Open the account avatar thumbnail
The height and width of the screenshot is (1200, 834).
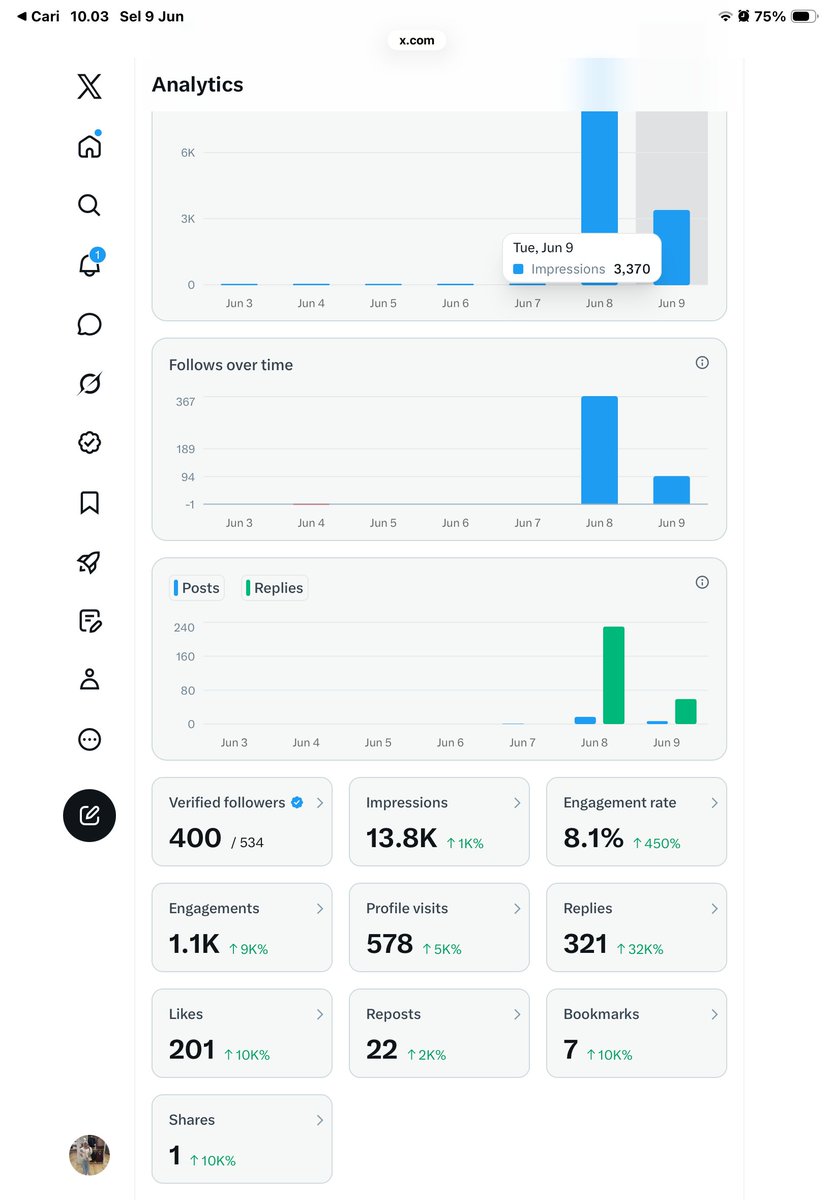(x=89, y=1155)
